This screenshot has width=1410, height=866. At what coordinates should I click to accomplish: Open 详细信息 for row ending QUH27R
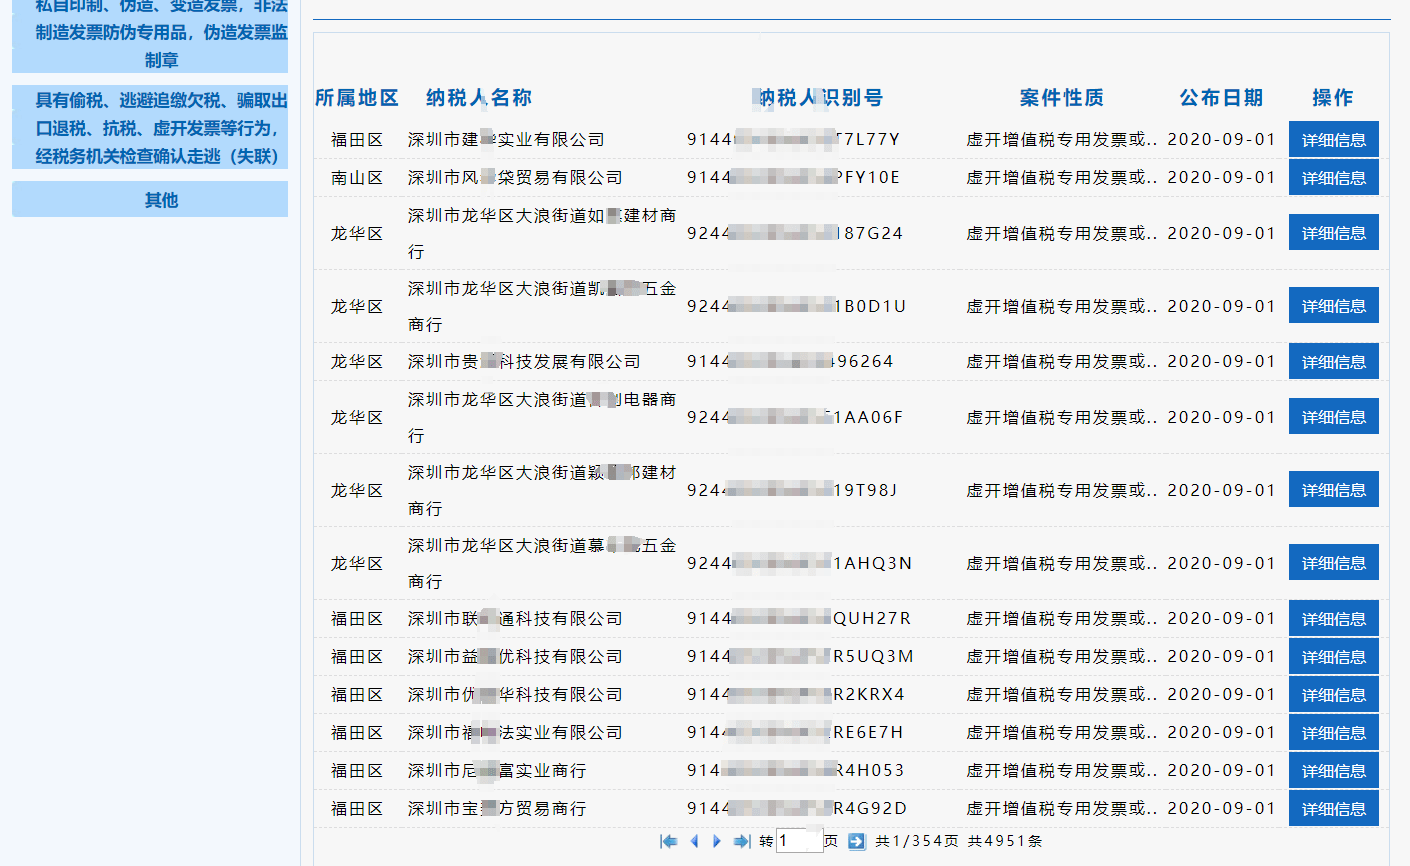click(x=1334, y=619)
